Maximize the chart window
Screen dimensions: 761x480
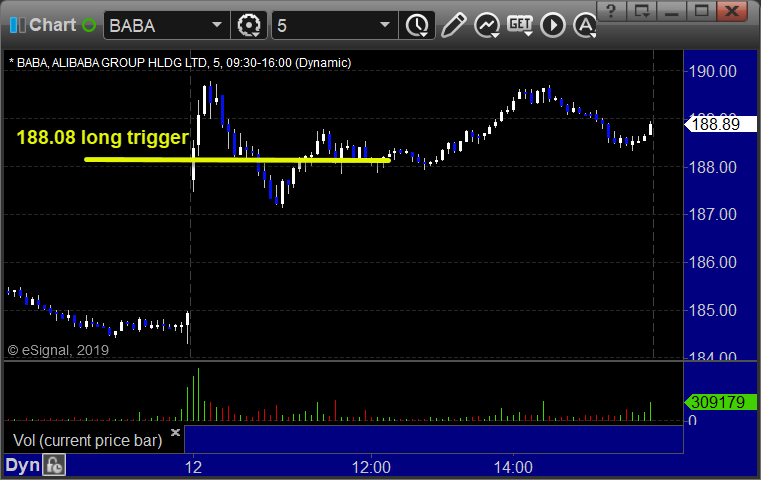point(701,11)
